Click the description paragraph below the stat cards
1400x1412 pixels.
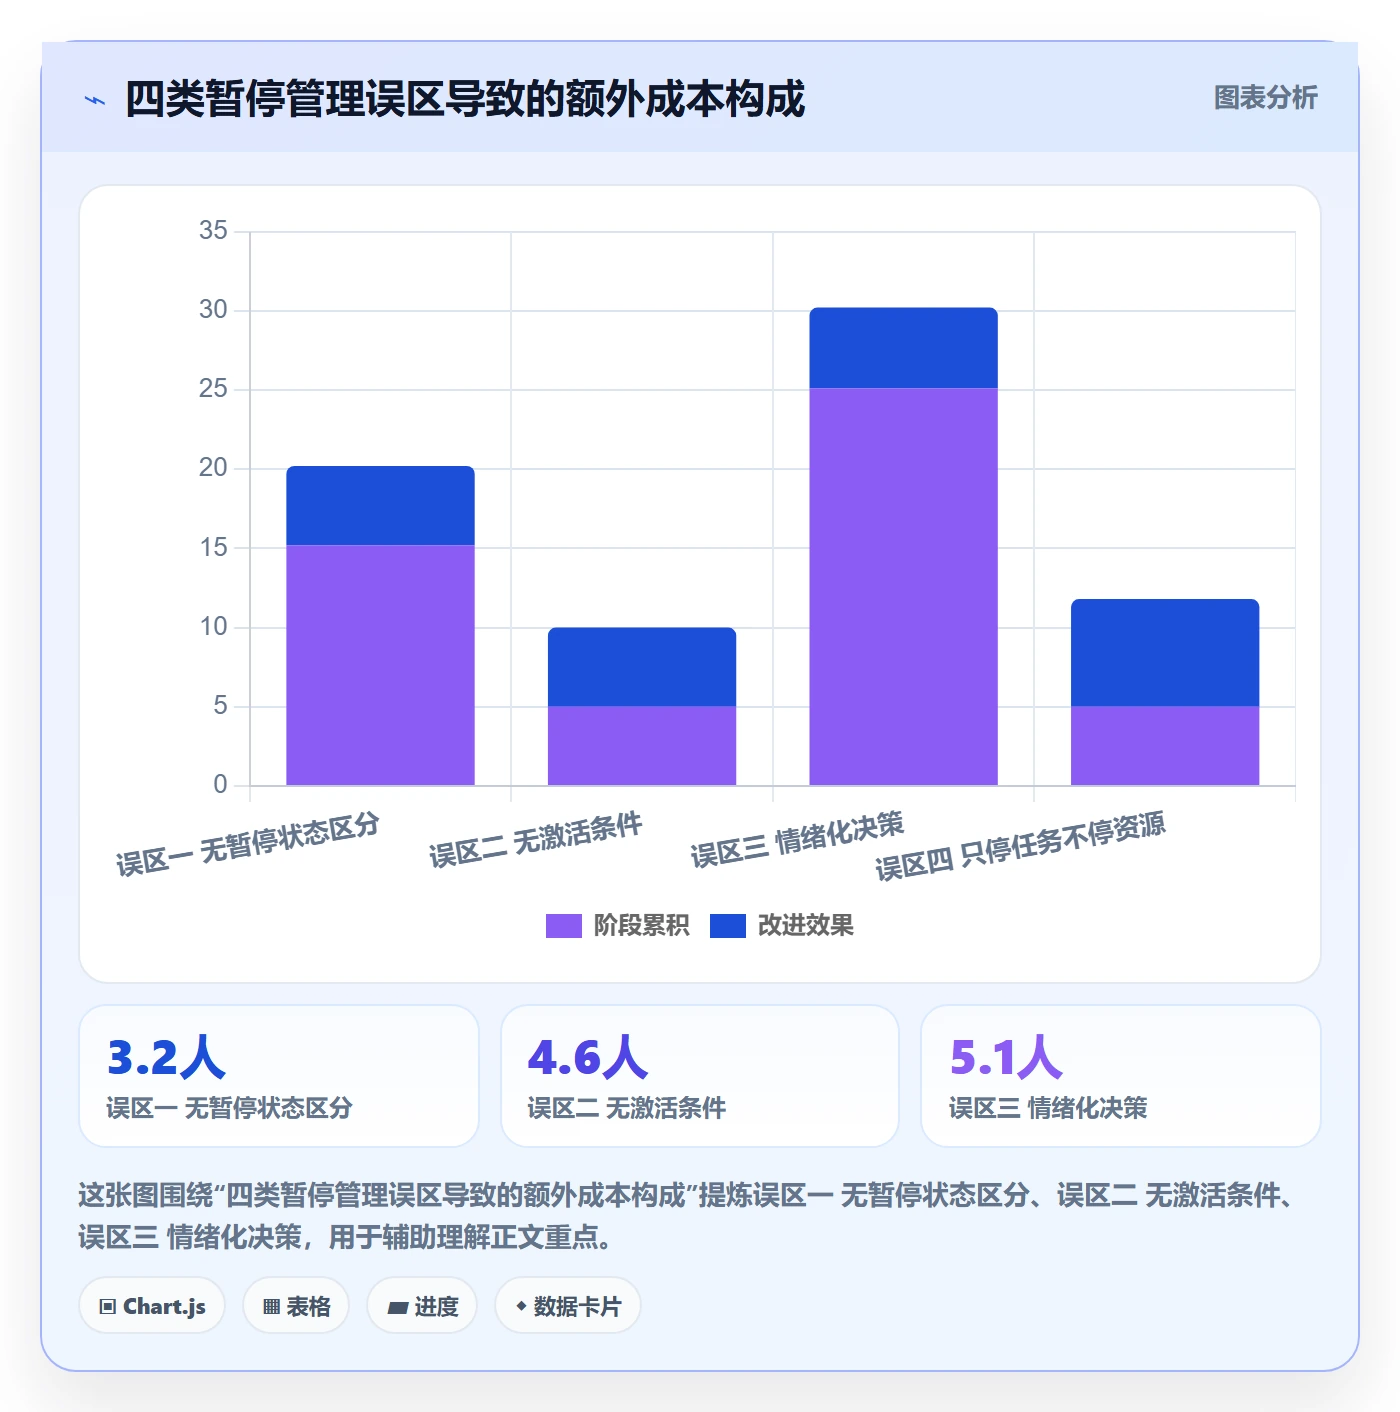tap(690, 1216)
